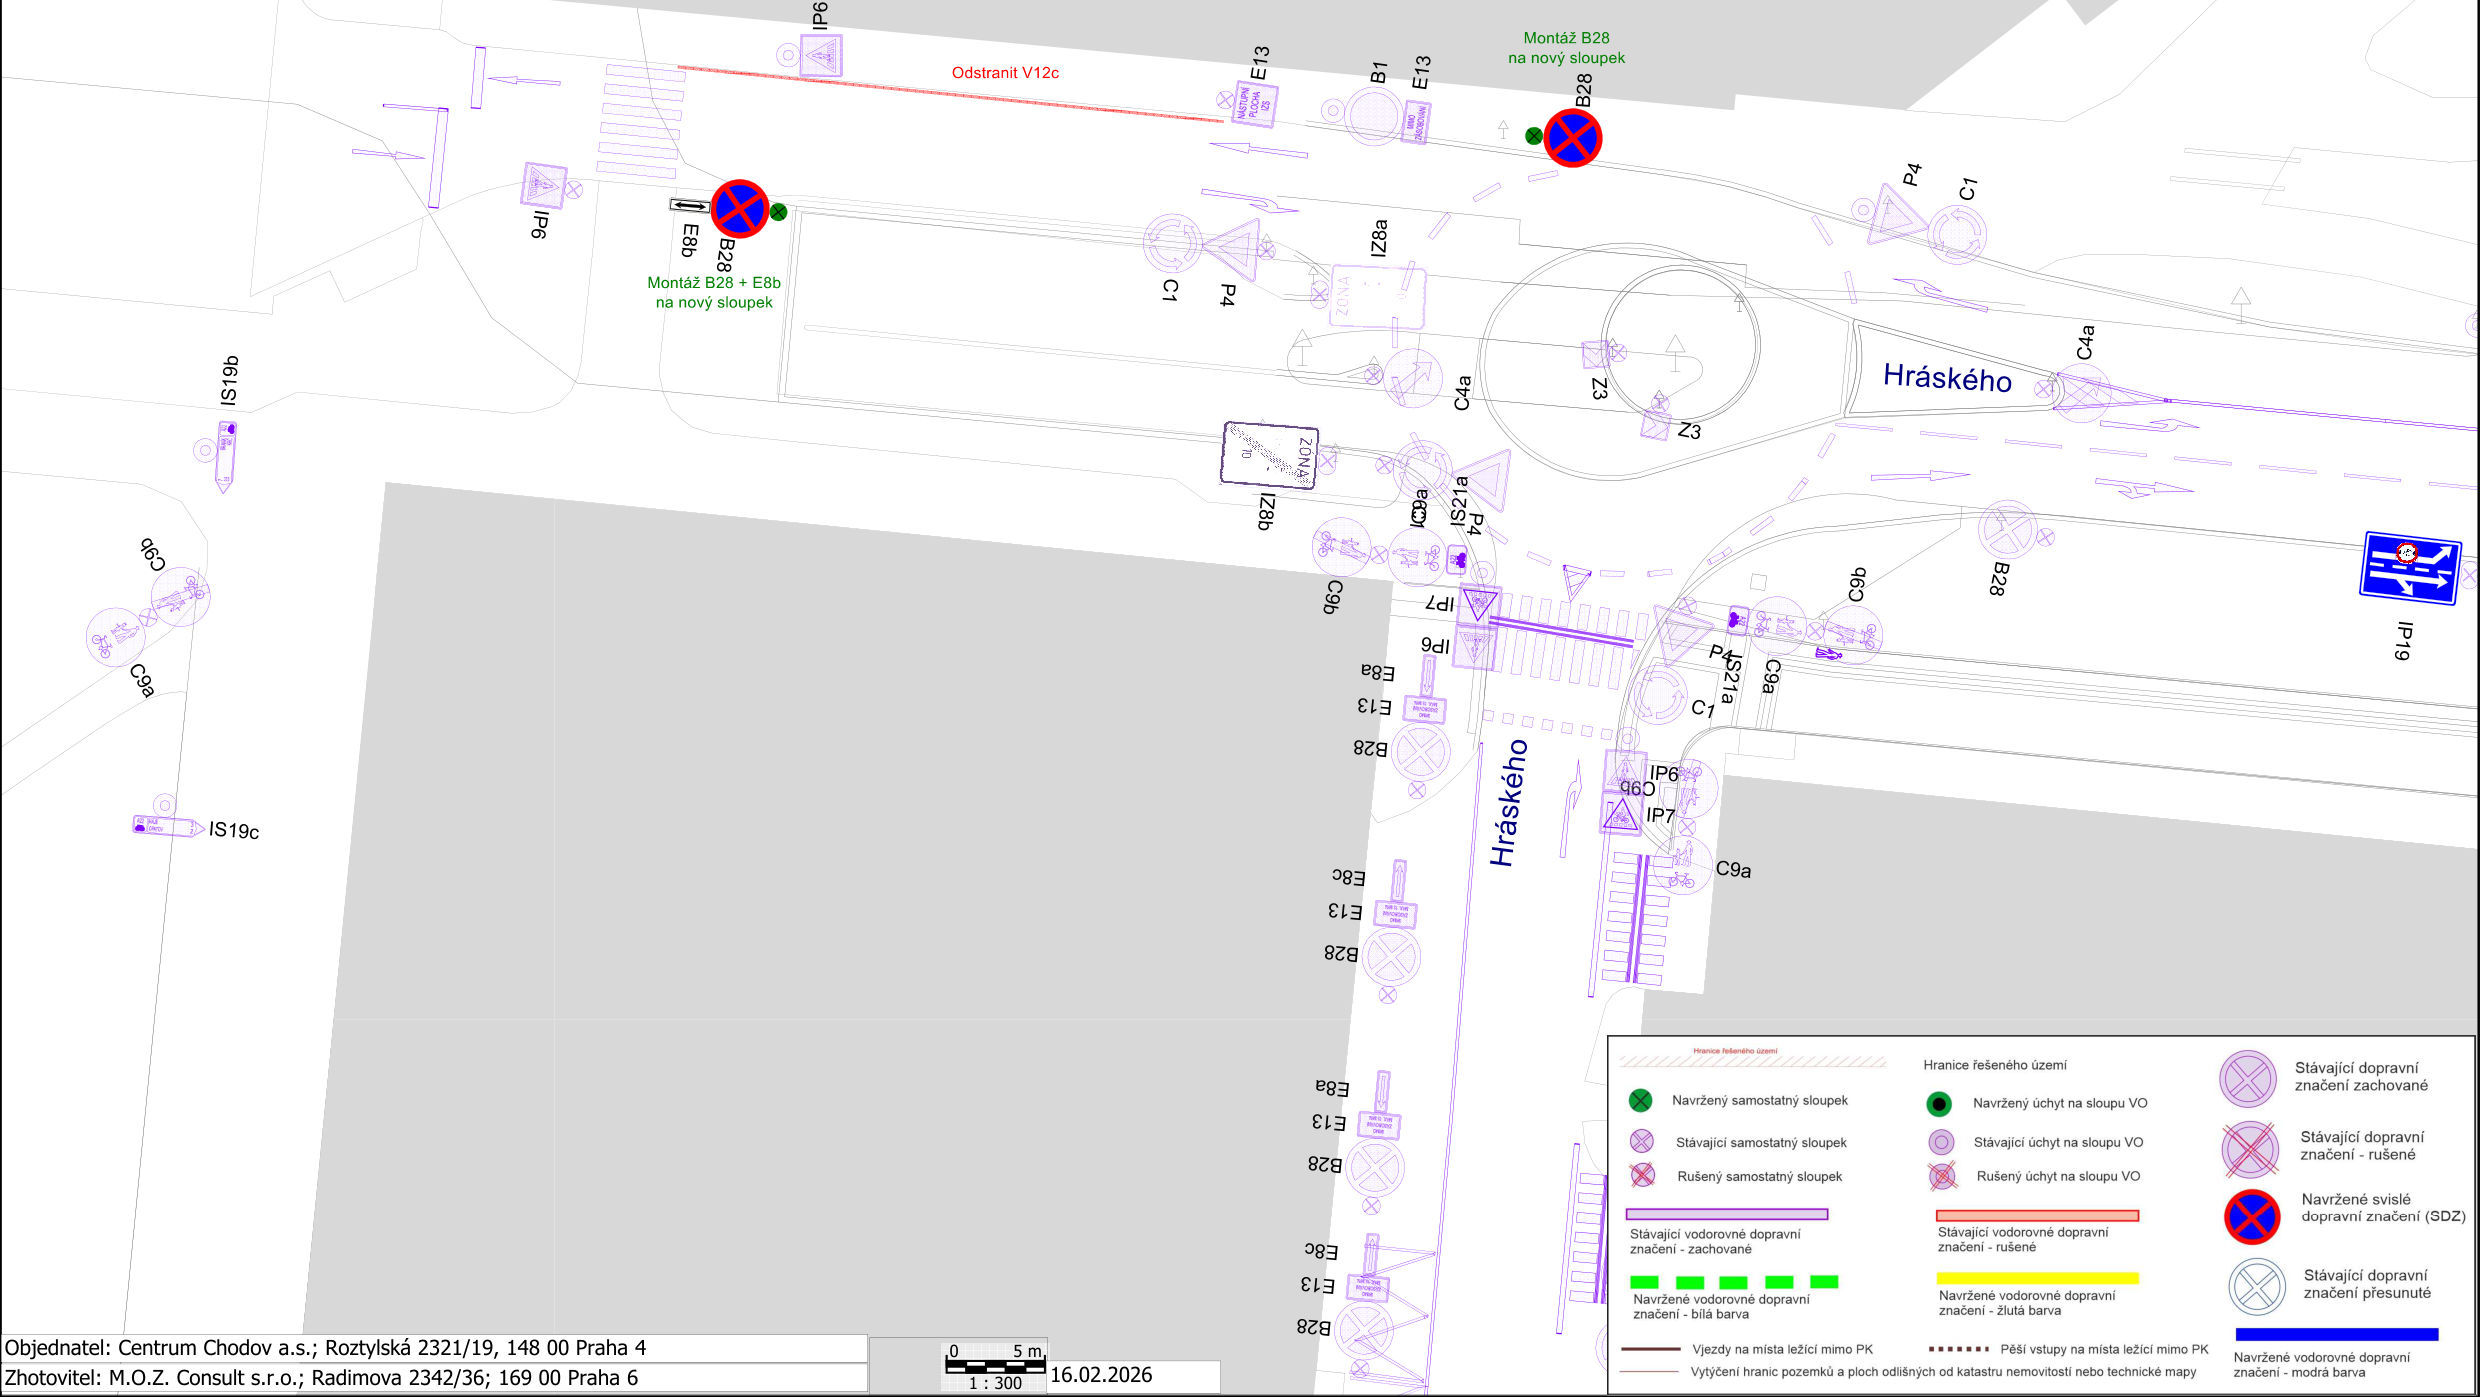The width and height of the screenshot is (2480, 1397).
Task: Select the vertical 'Hráského' street name
Action: click(x=1508, y=802)
